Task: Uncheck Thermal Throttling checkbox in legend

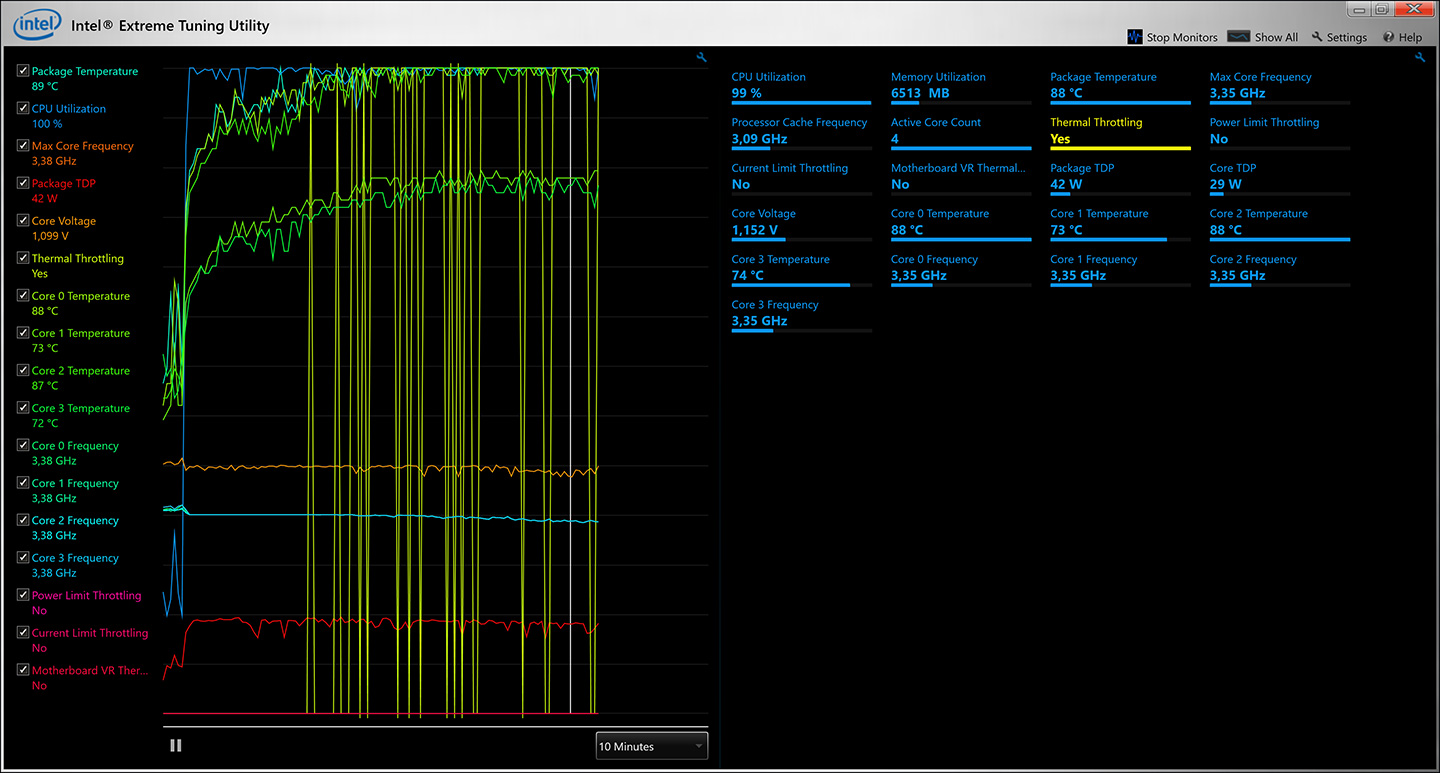Action: (23, 258)
